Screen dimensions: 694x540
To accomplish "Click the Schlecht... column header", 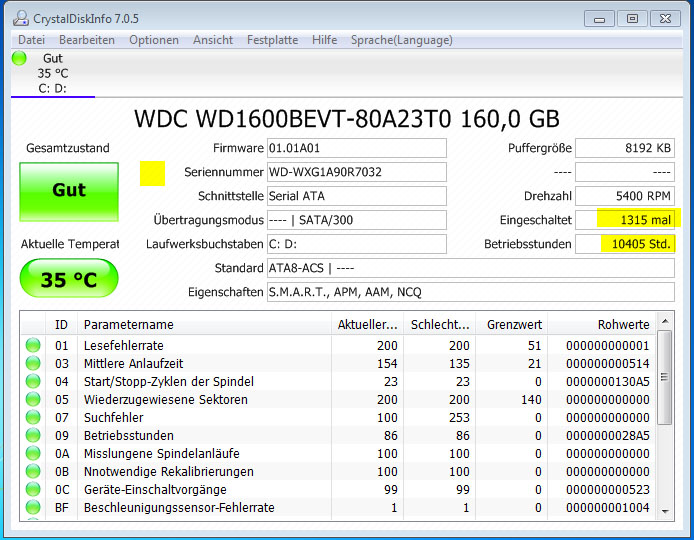I will 440,324.
